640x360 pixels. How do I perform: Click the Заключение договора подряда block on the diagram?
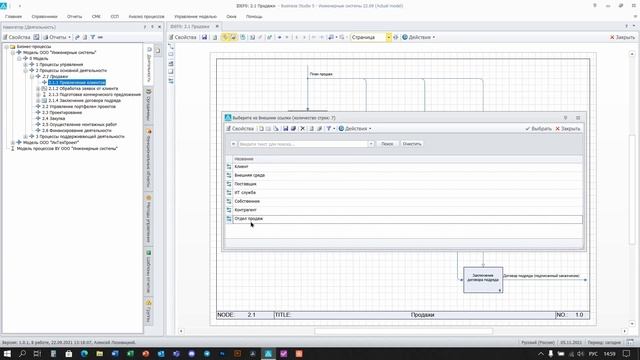tap(483, 280)
